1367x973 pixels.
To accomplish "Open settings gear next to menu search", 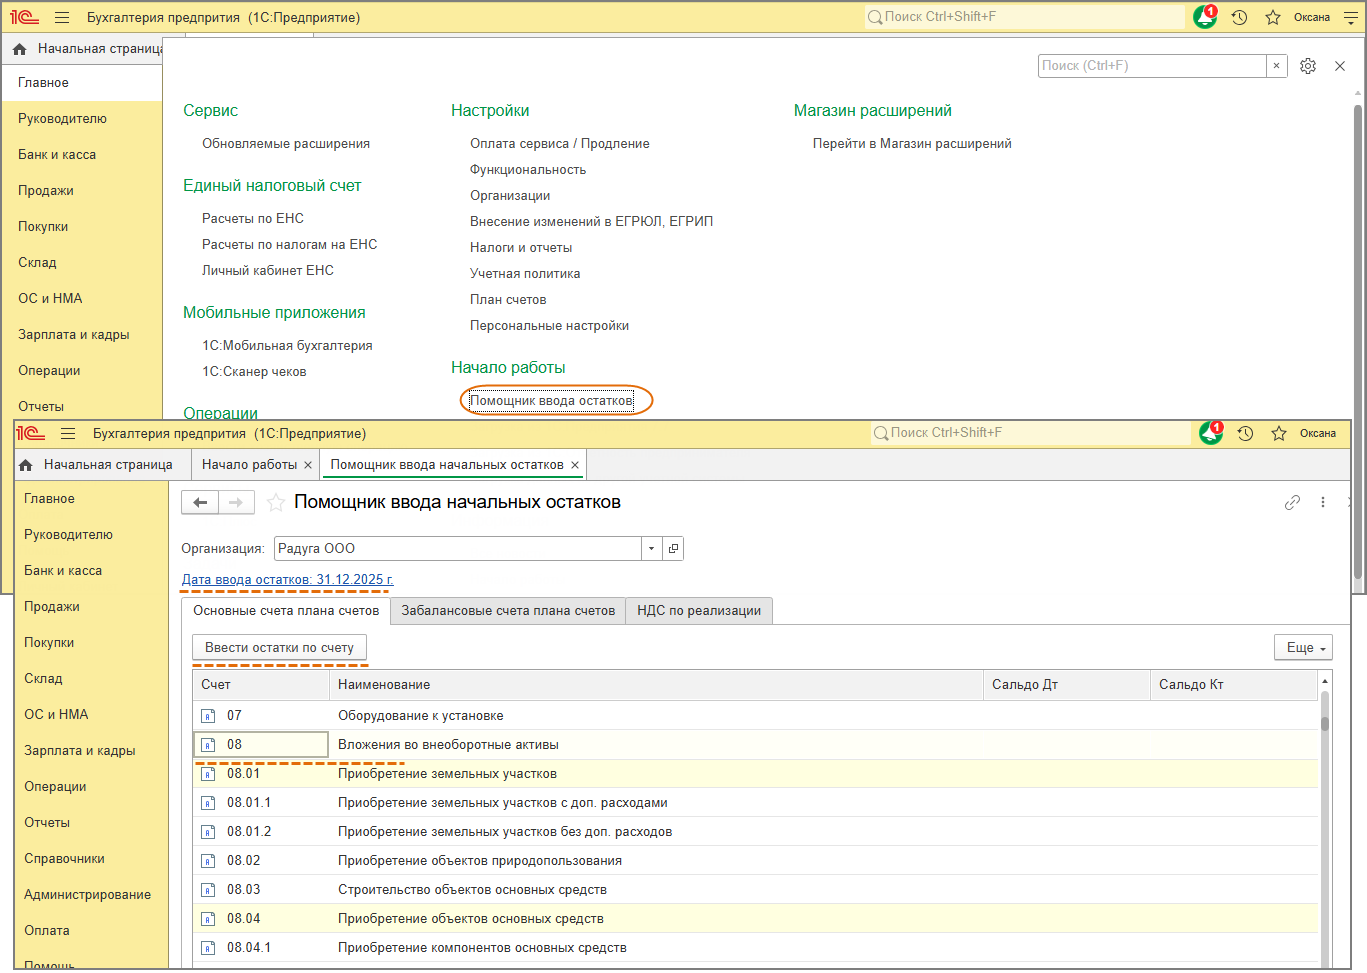I will click(x=1308, y=66).
